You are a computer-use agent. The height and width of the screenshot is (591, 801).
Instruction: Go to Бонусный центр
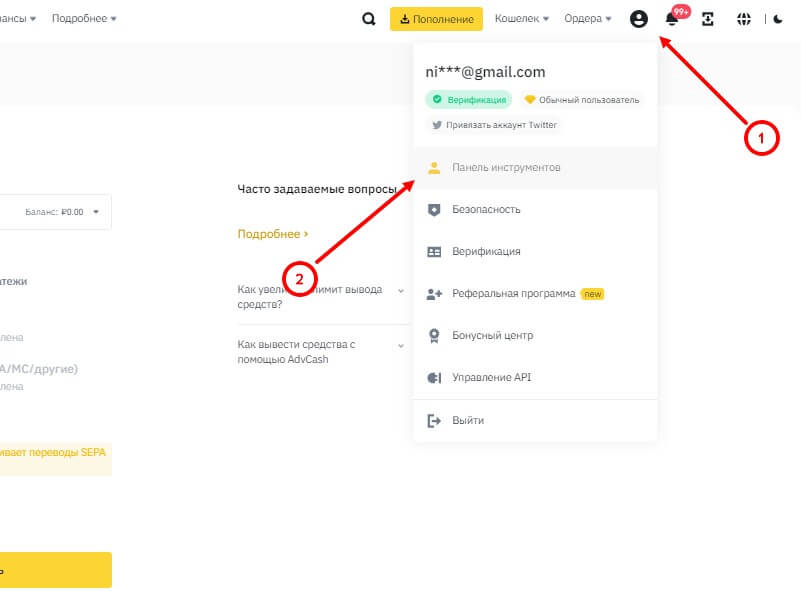point(492,336)
